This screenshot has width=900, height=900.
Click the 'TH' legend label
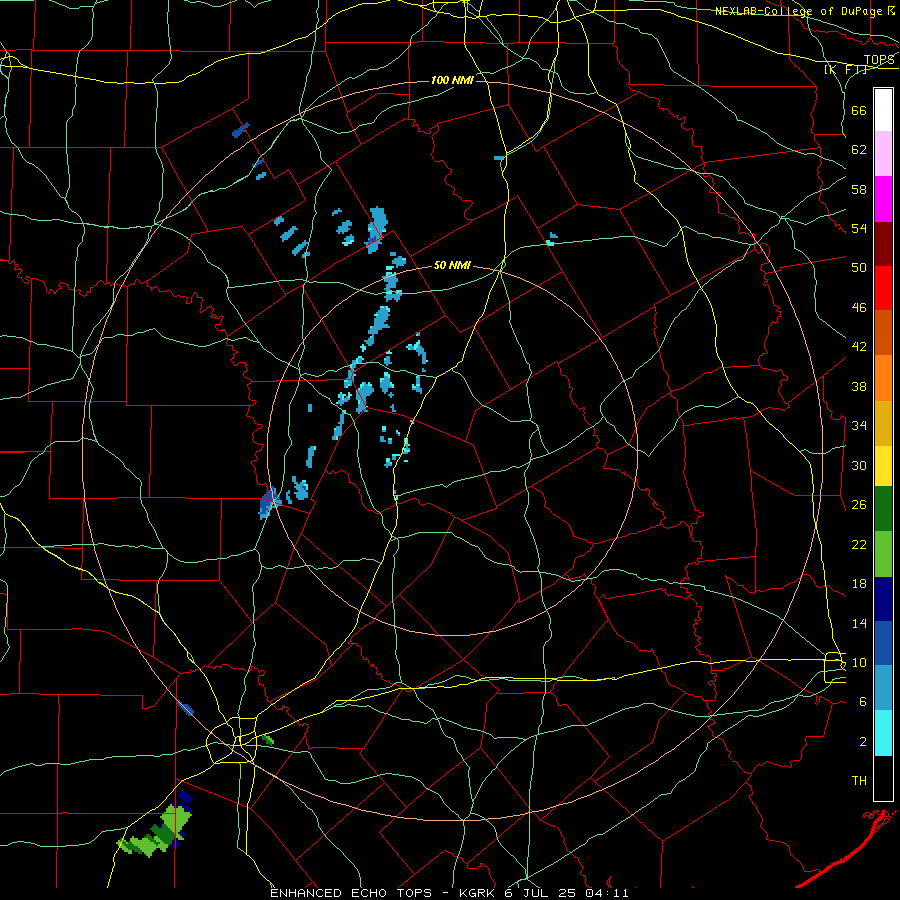click(x=859, y=781)
